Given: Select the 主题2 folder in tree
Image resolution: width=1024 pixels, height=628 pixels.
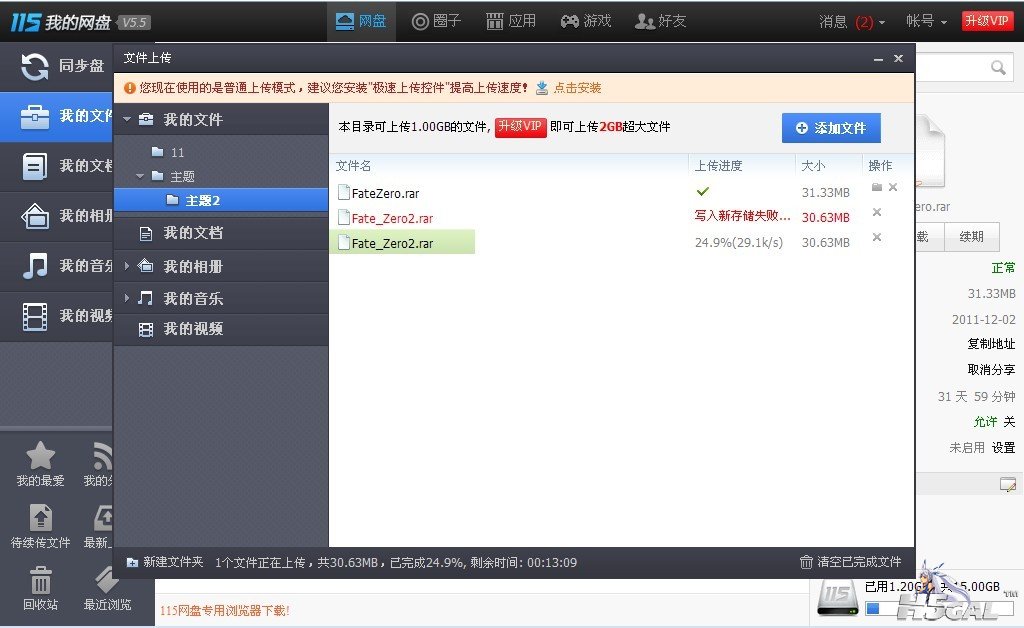Looking at the screenshot, I should [x=221, y=200].
